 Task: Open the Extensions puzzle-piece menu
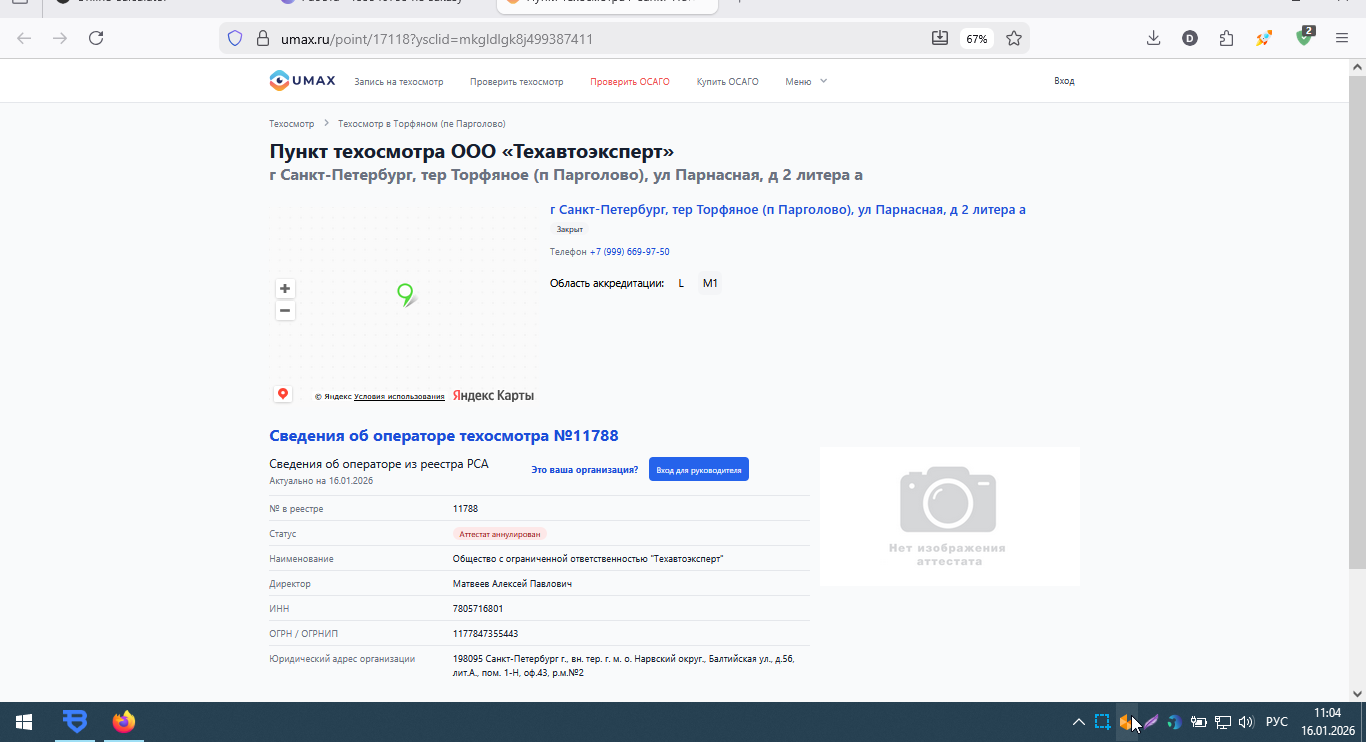pos(1227,38)
